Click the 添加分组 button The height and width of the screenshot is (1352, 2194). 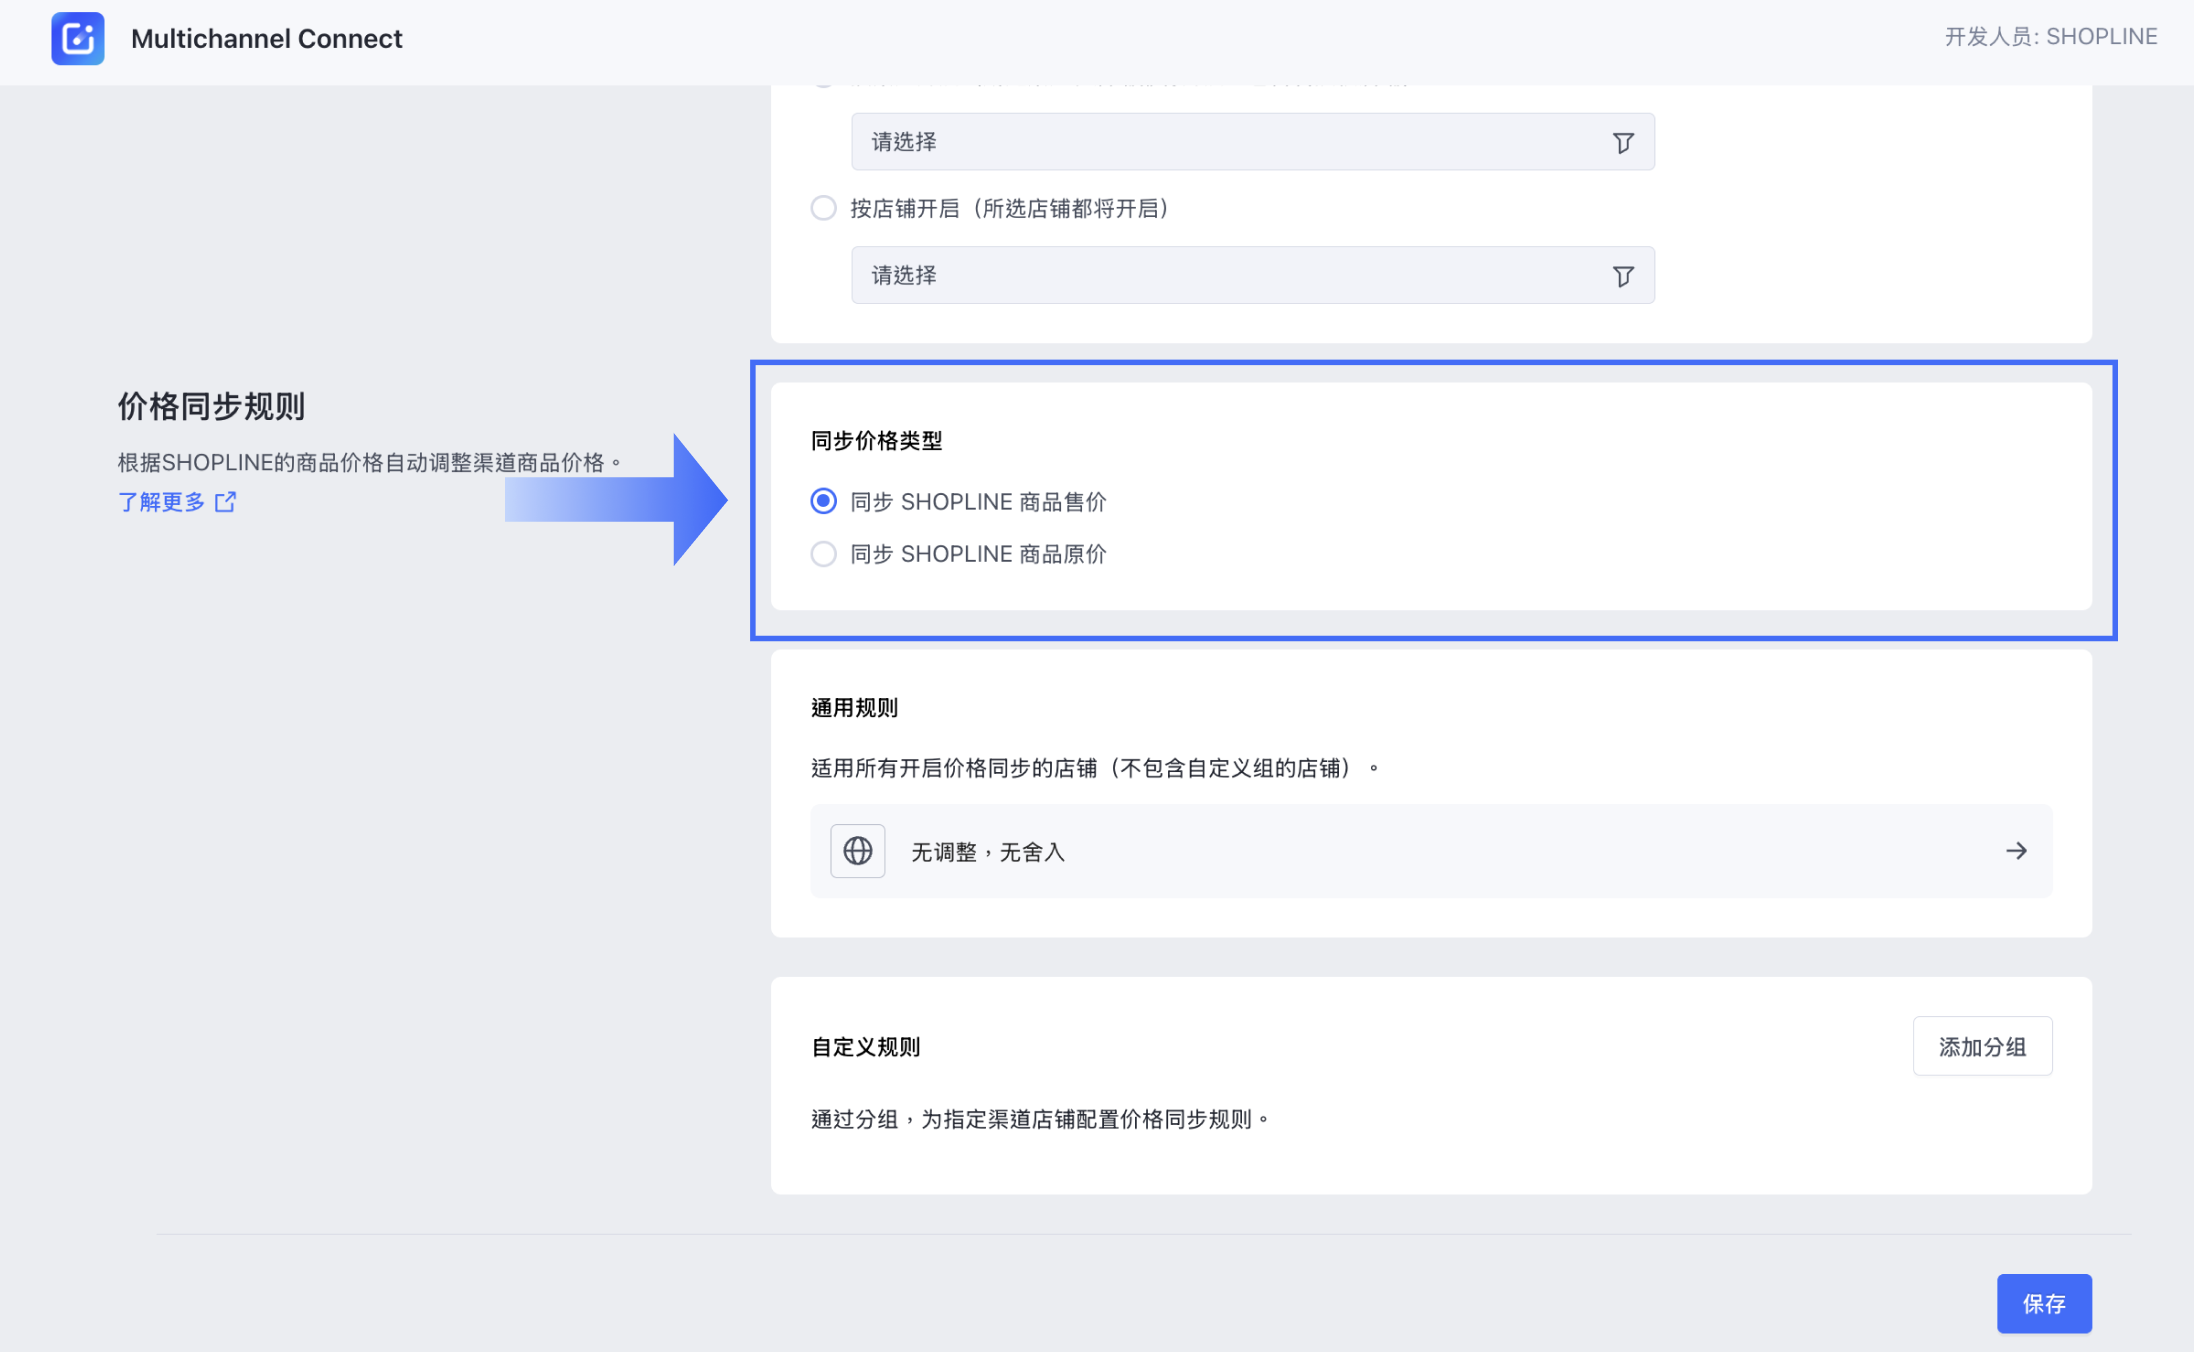tap(1981, 1046)
